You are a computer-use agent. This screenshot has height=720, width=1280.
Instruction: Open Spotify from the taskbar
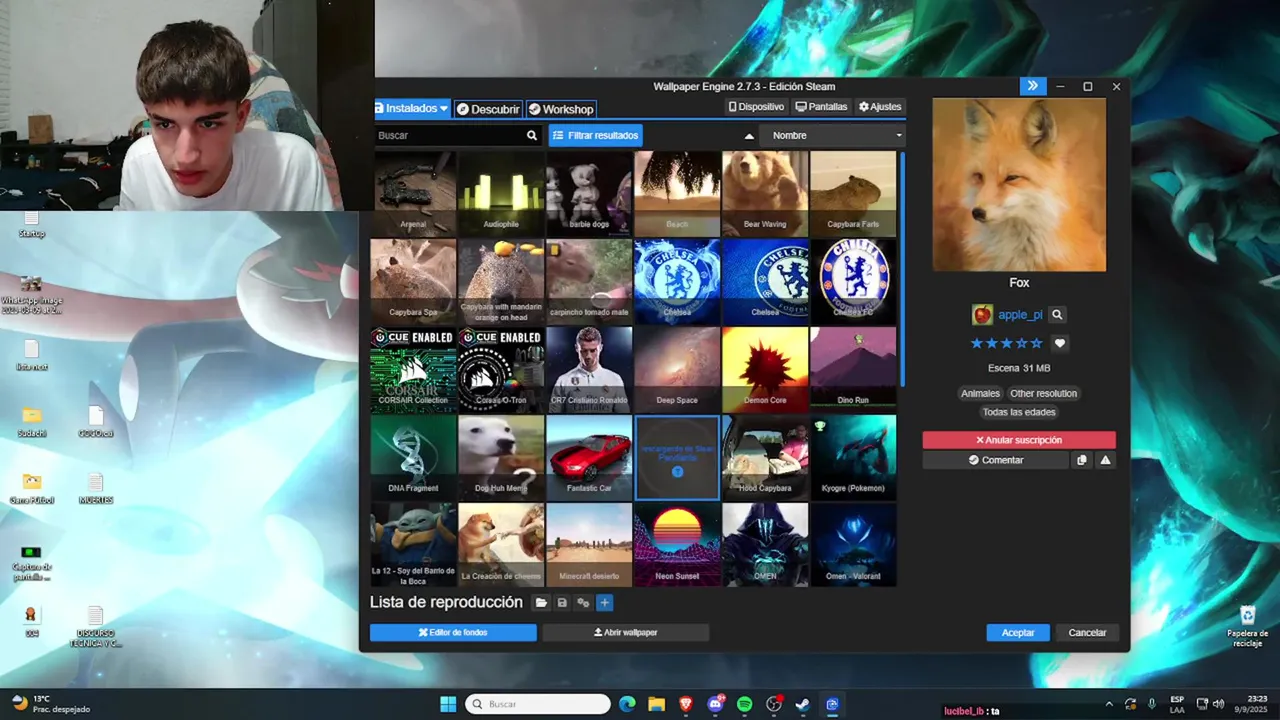tap(744, 704)
